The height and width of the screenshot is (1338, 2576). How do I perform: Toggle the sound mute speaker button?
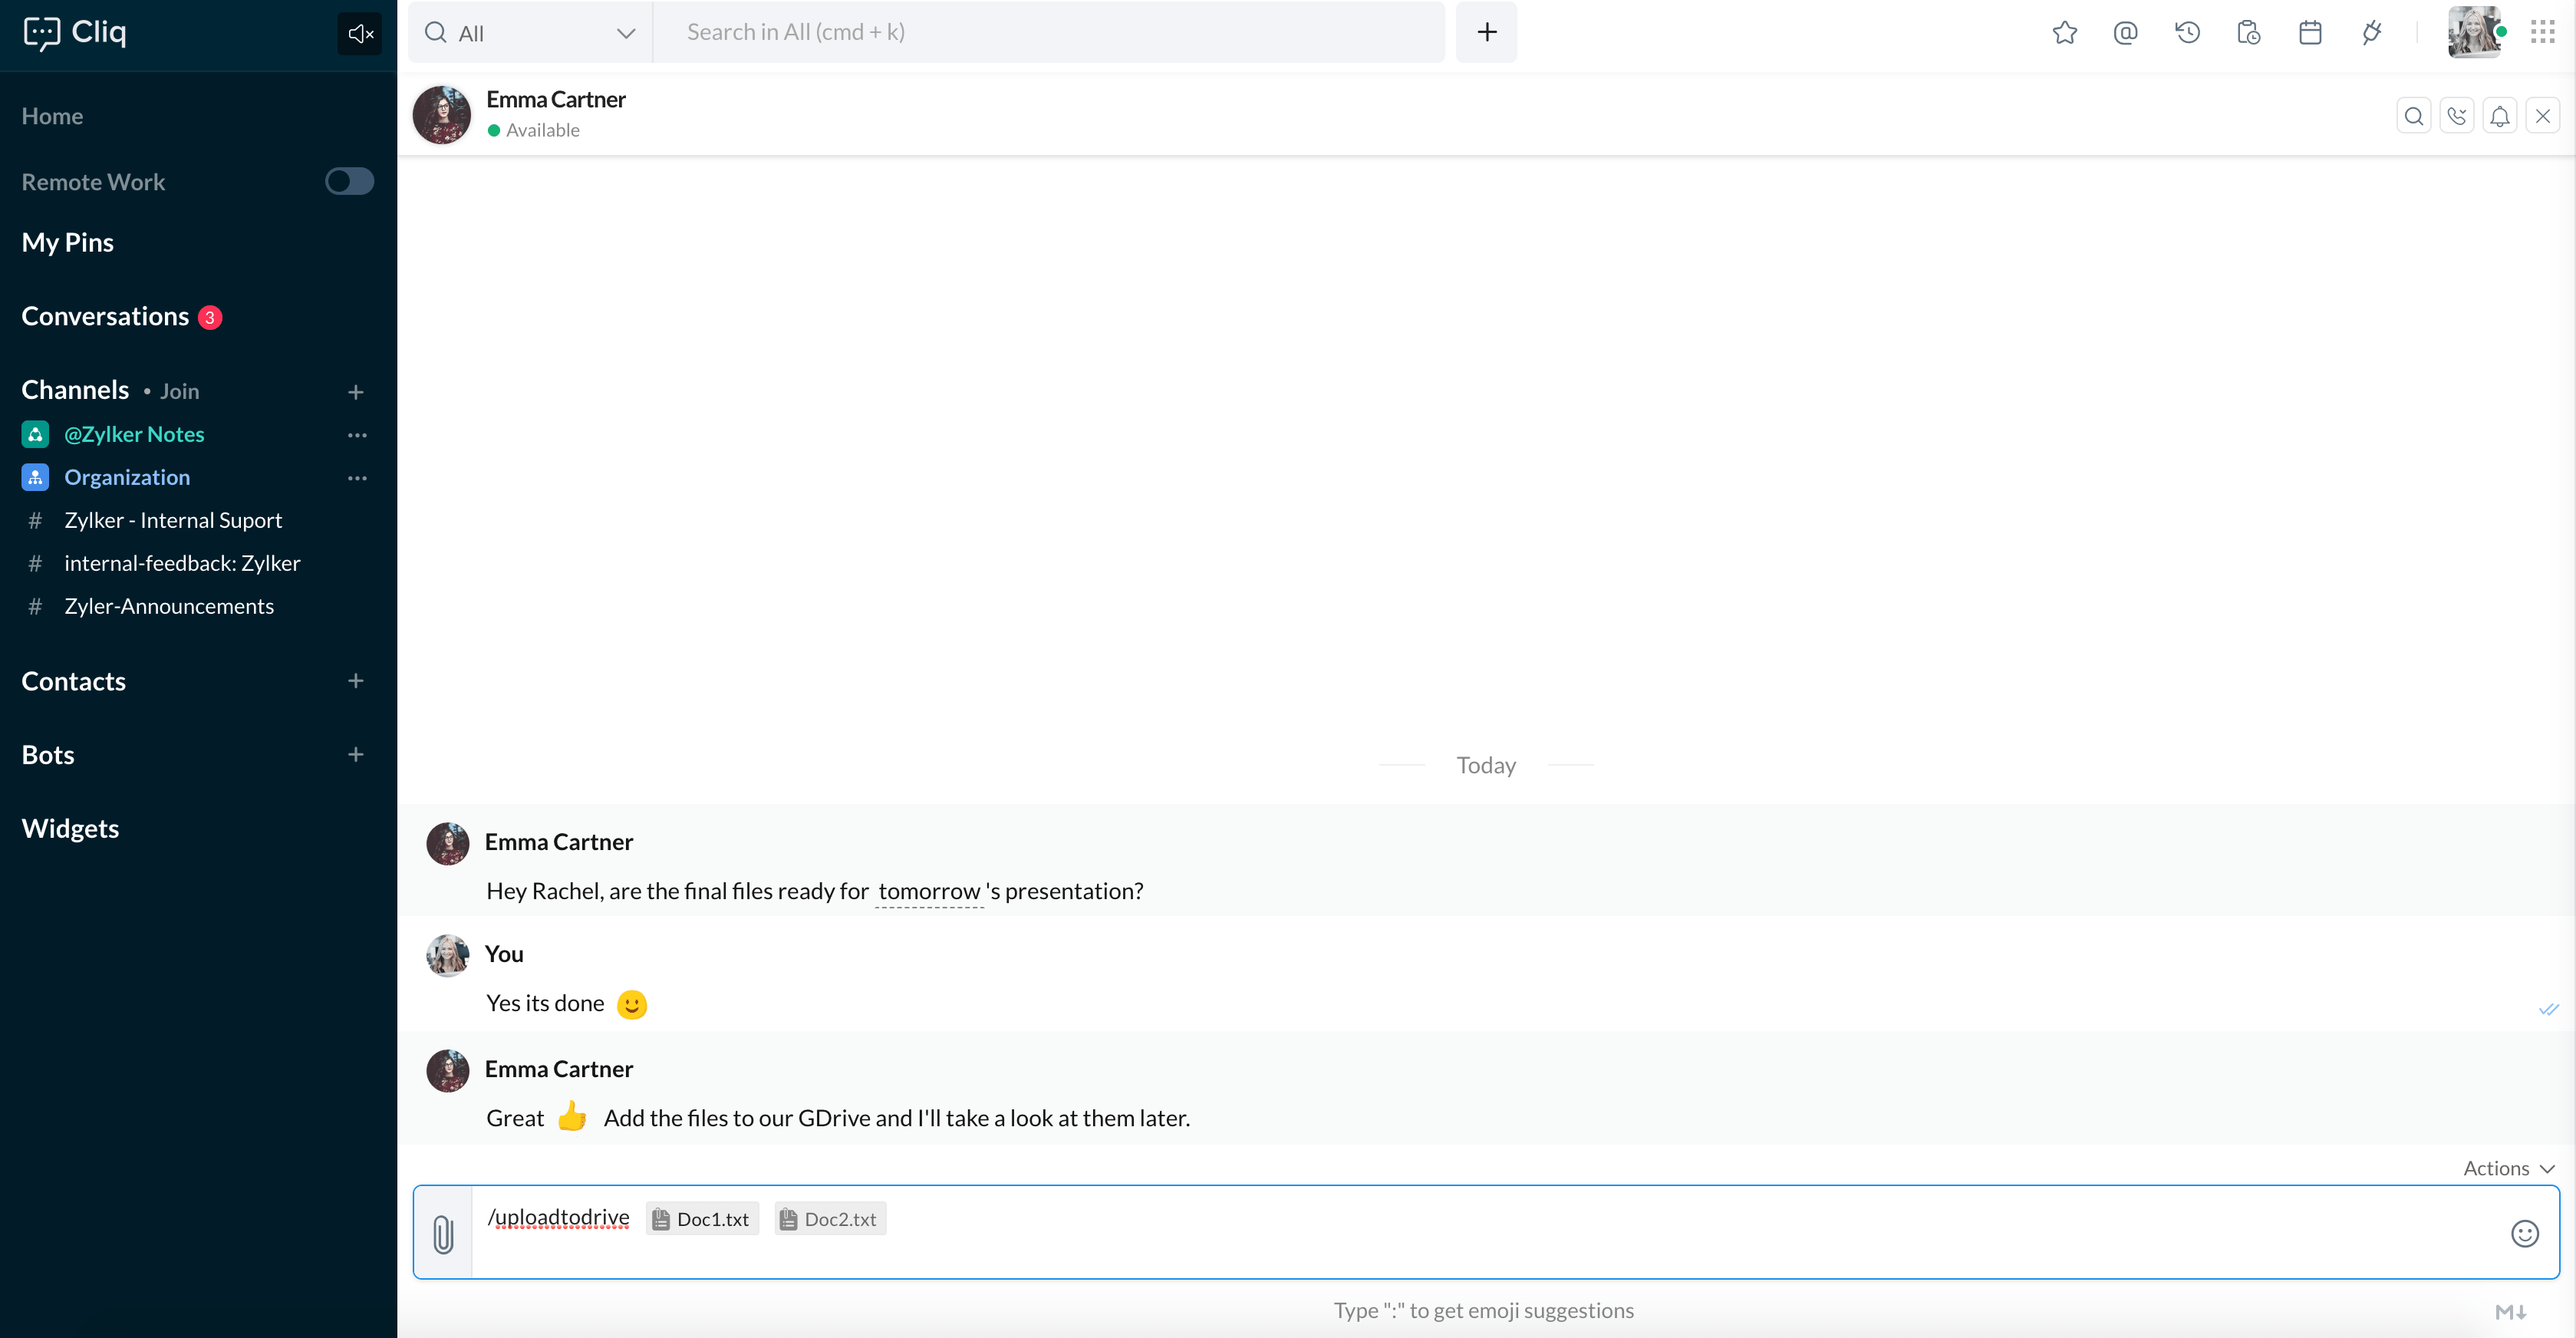(360, 34)
